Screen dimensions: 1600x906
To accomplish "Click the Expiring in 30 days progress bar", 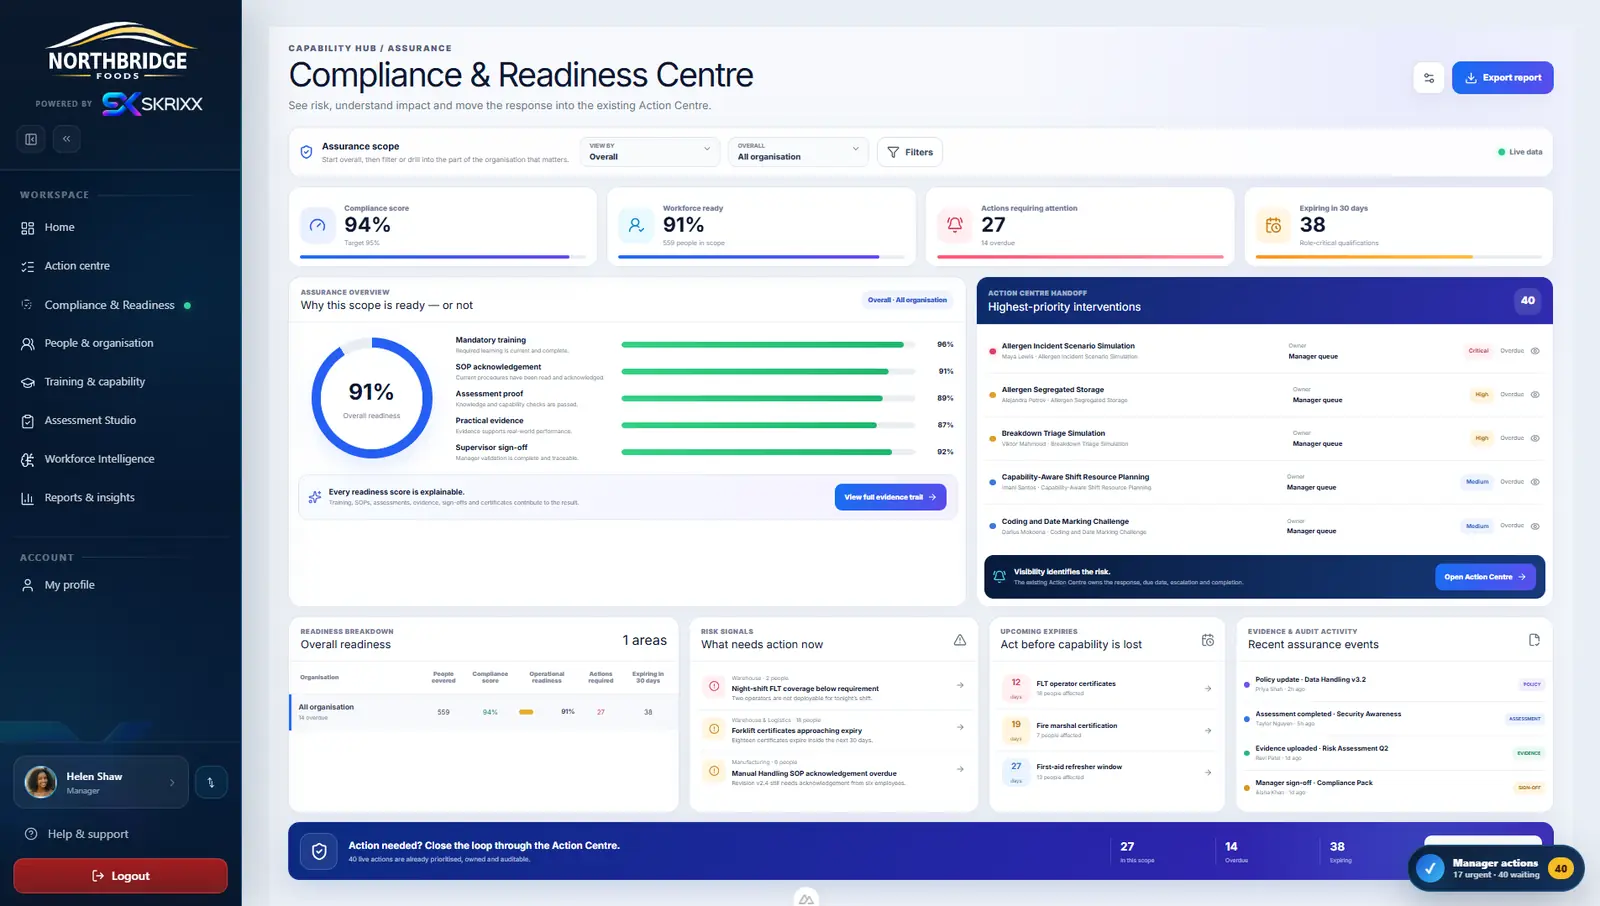I will [1398, 257].
